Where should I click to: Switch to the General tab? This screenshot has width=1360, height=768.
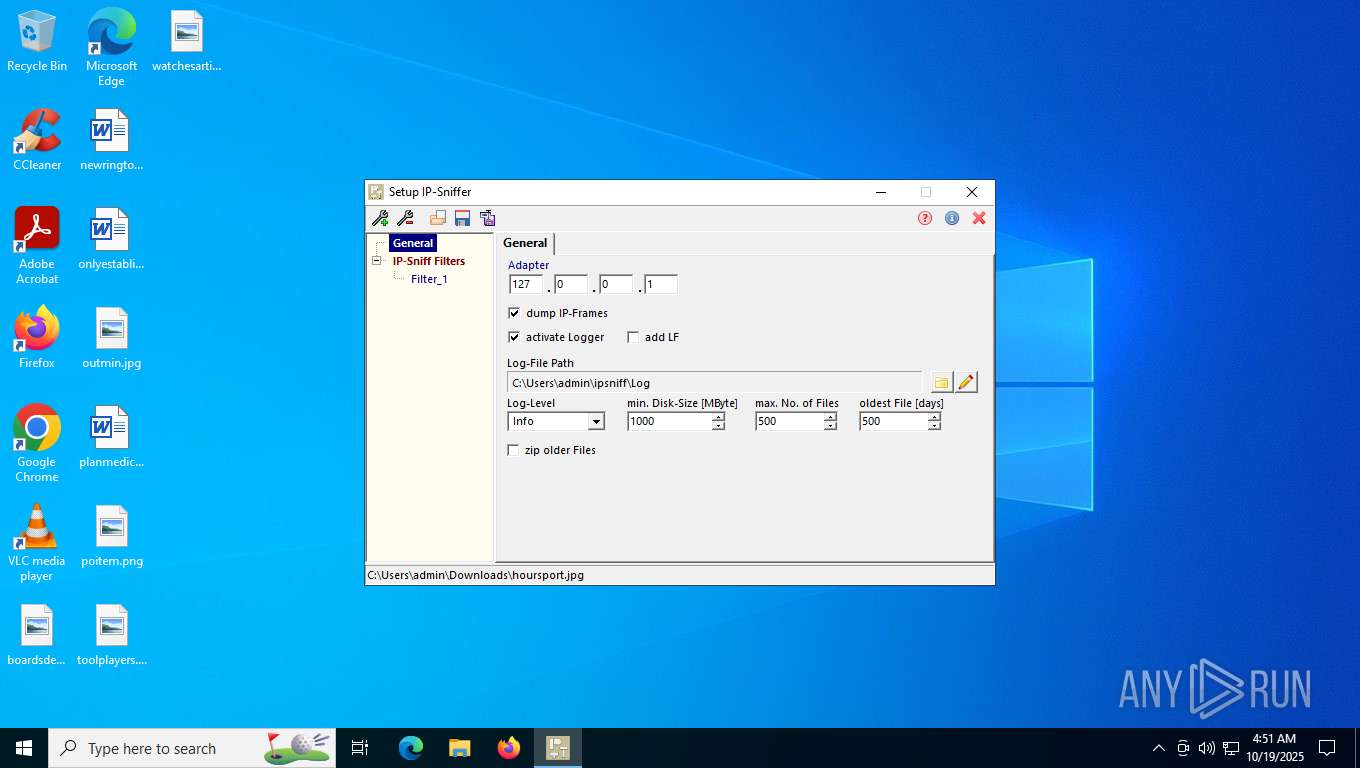point(525,243)
